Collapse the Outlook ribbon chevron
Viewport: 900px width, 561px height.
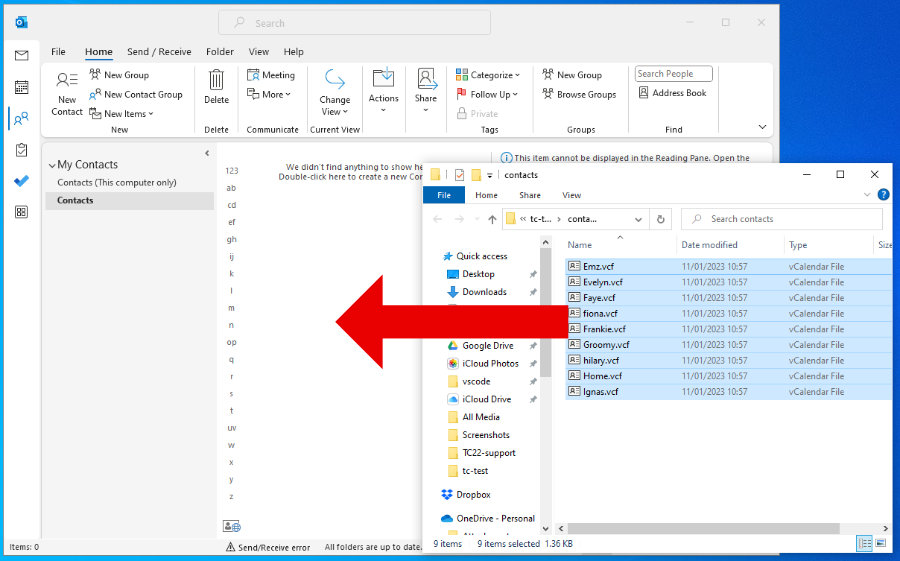coord(762,127)
